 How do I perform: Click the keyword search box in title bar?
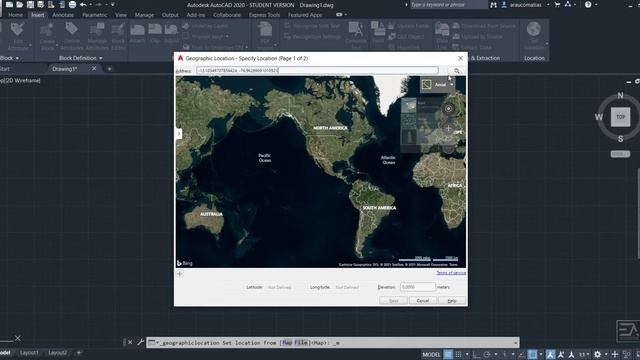pos(448,5)
